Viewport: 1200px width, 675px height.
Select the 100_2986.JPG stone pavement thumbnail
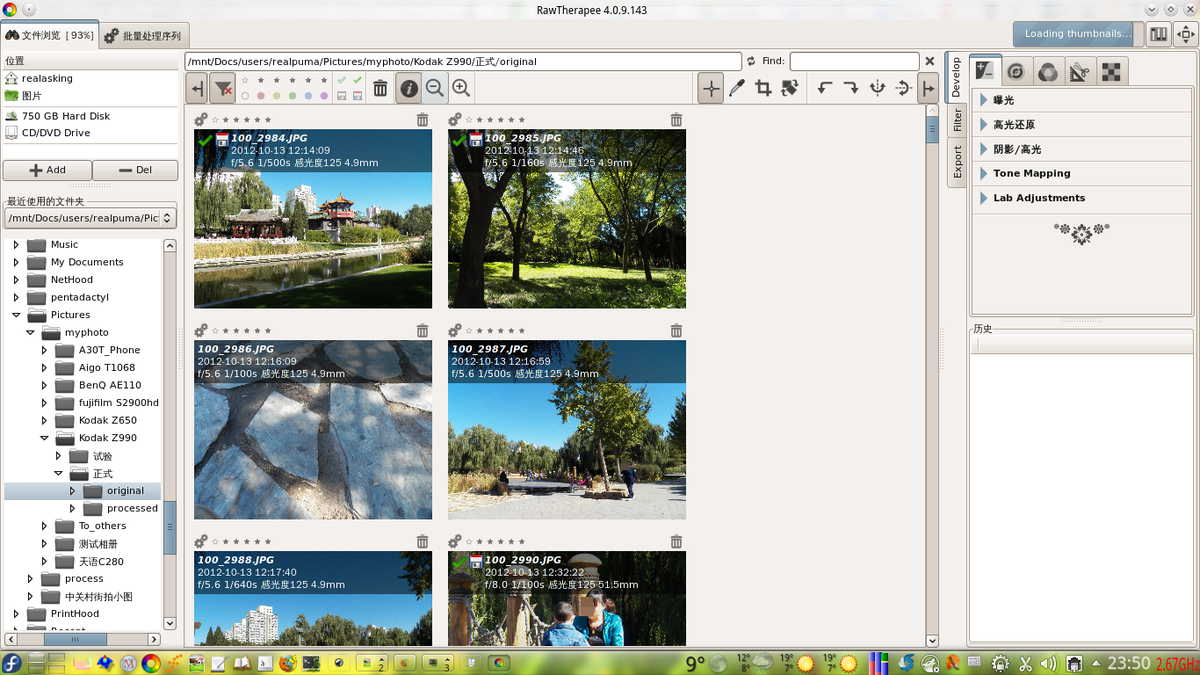pos(313,430)
